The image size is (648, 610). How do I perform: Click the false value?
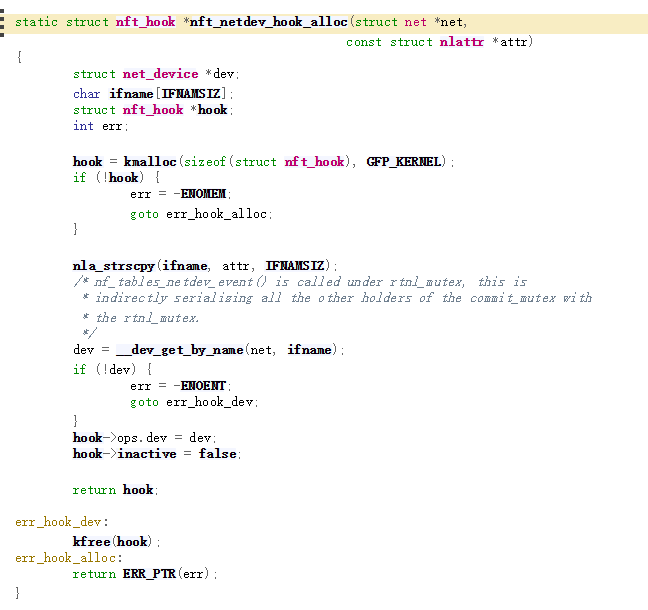coord(217,454)
